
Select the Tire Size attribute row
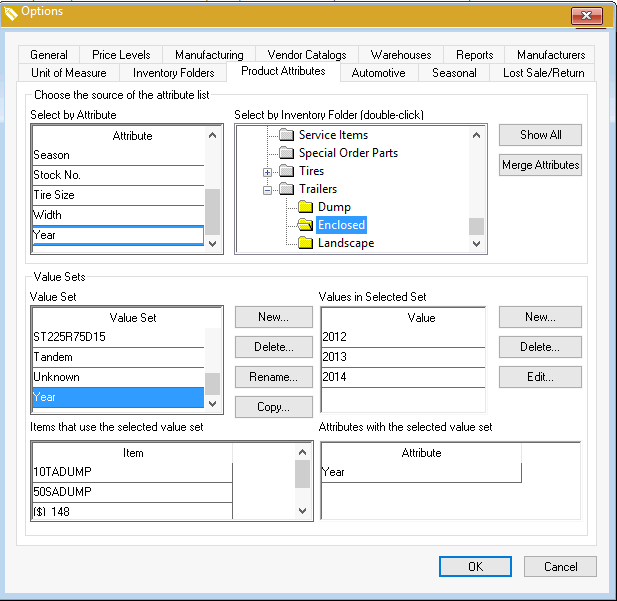[x=118, y=196]
